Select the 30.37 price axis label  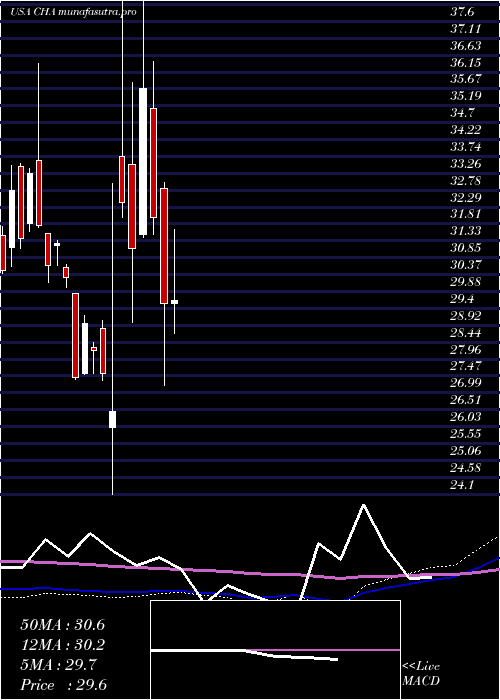(466, 265)
